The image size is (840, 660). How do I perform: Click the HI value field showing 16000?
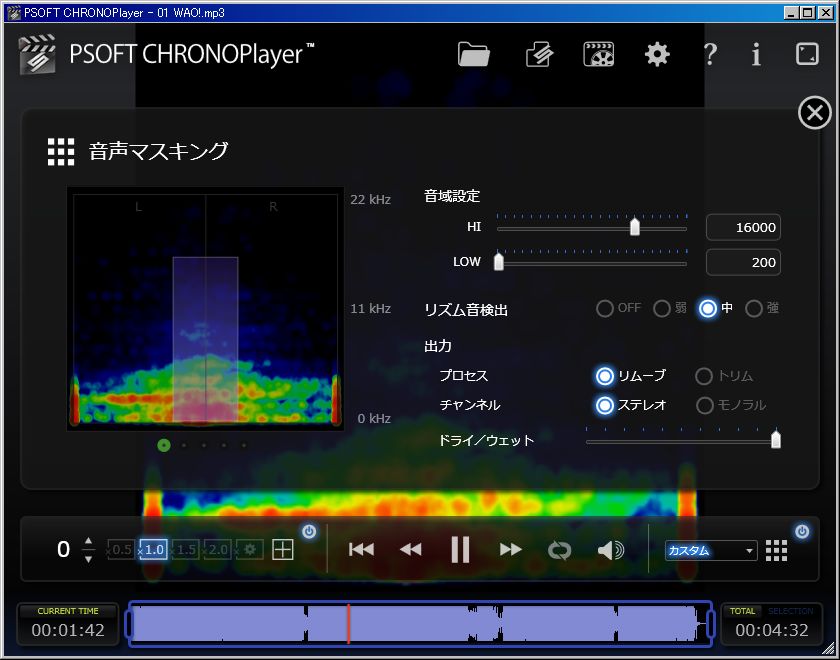(743, 227)
